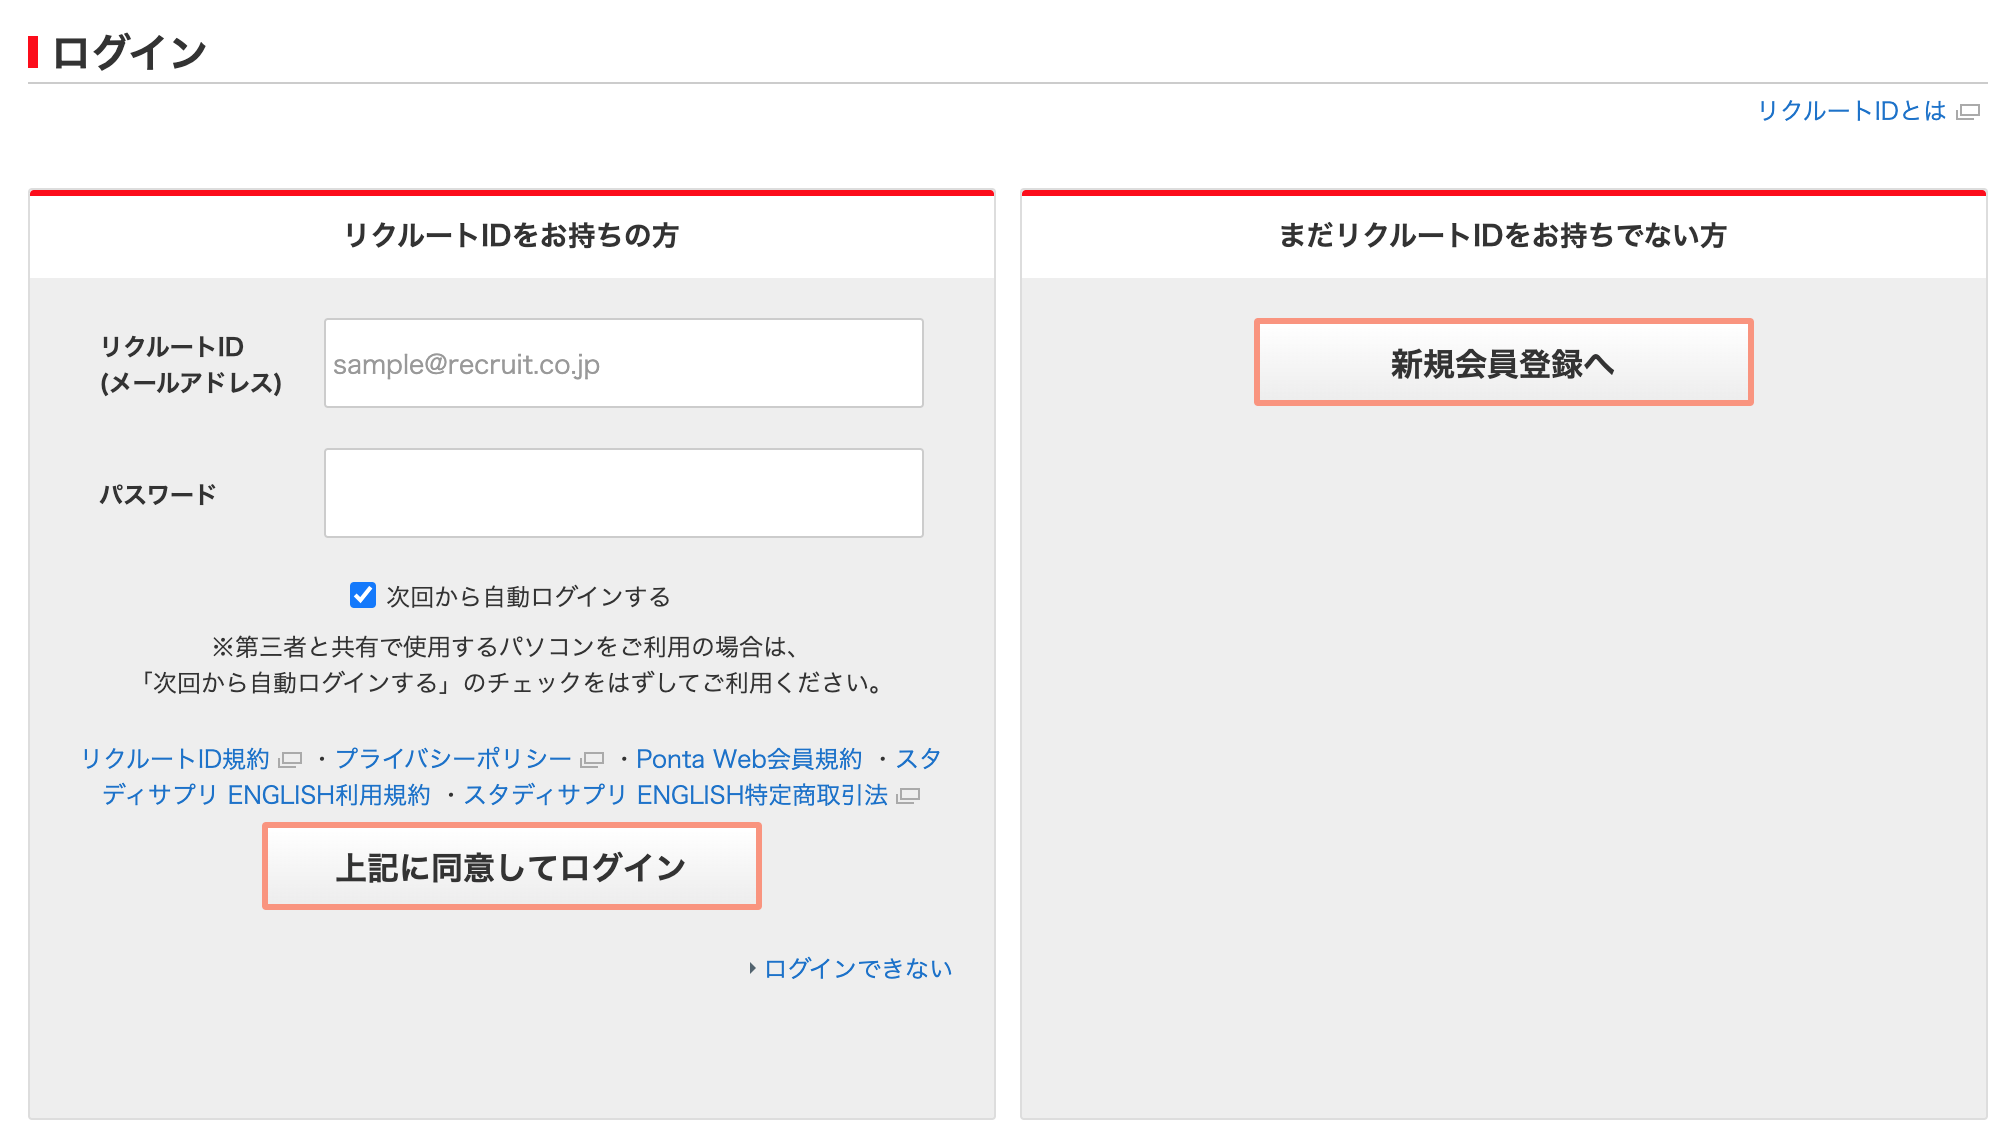Image resolution: width=2004 pixels, height=1142 pixels.
Task: Click new-window icon after リクルートID規約
Action: pyautogui.click(x=291, y=760)
